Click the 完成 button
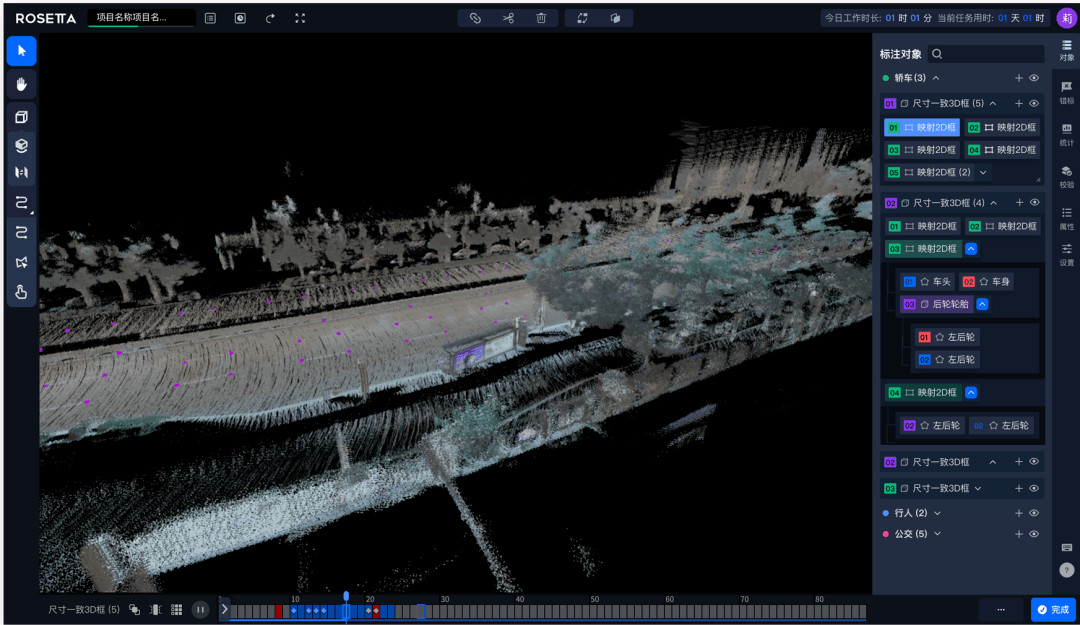1080x625 pixels. pyautogui.click(x=1053, y=610)
